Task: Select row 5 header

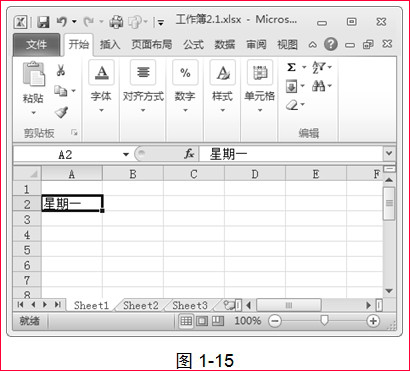Action: 27,249
